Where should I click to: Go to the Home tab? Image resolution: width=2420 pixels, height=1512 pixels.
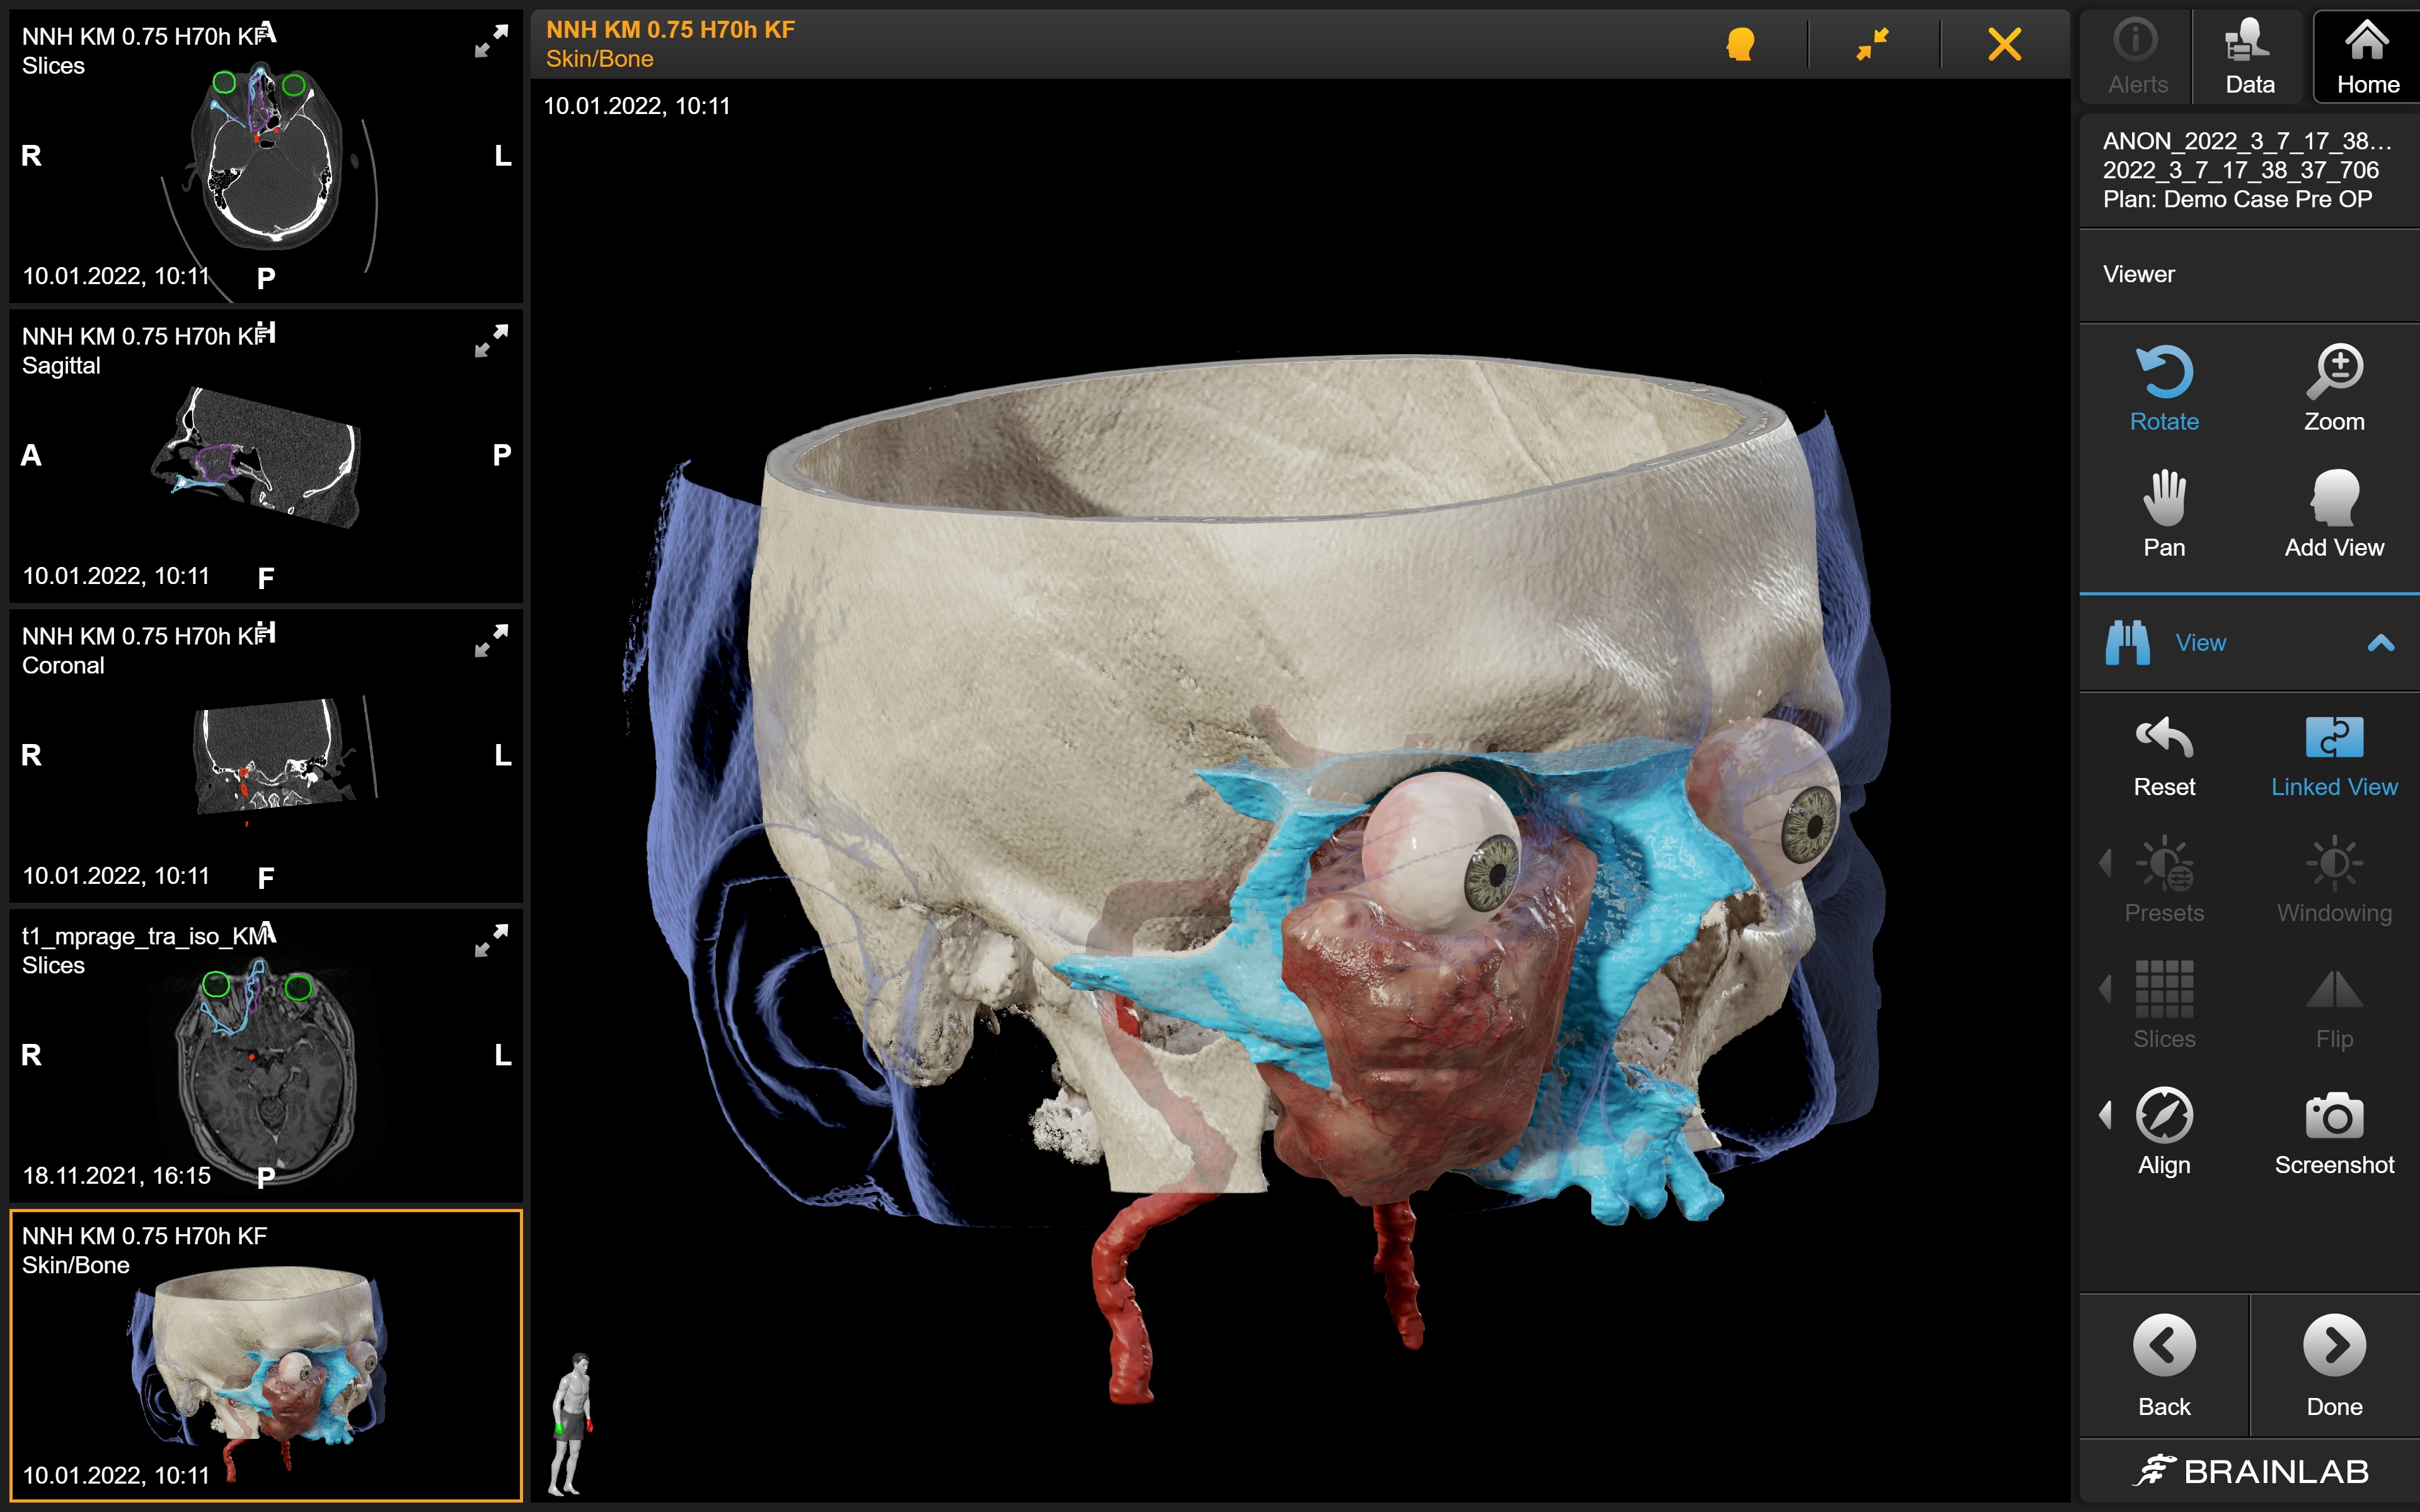click(x=2366, y=57)
